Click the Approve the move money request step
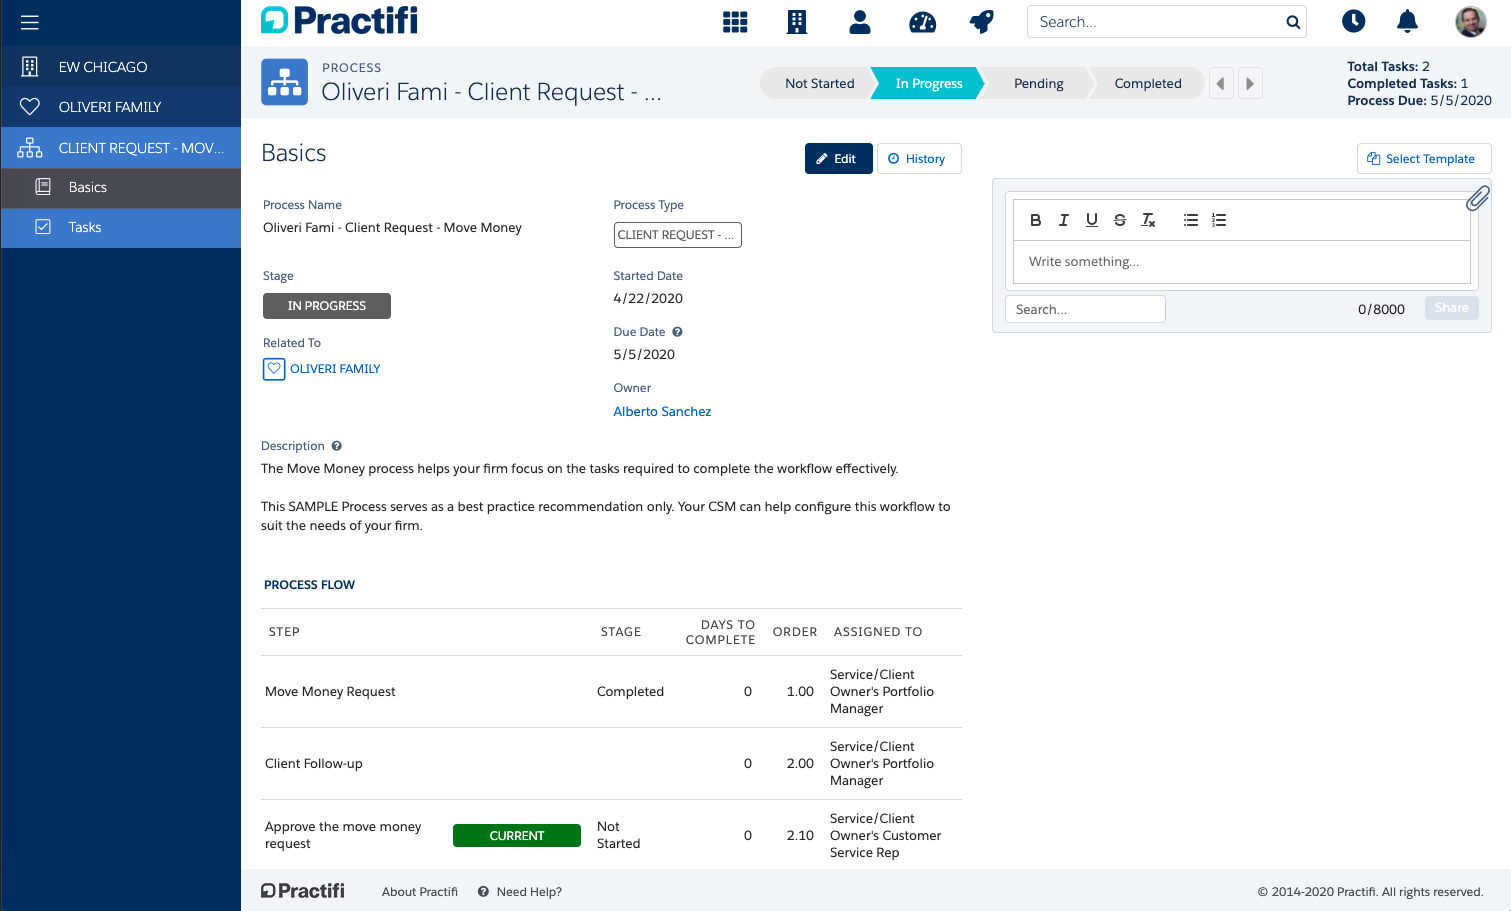Screen dimensions: 1511x911 [343, 835]
